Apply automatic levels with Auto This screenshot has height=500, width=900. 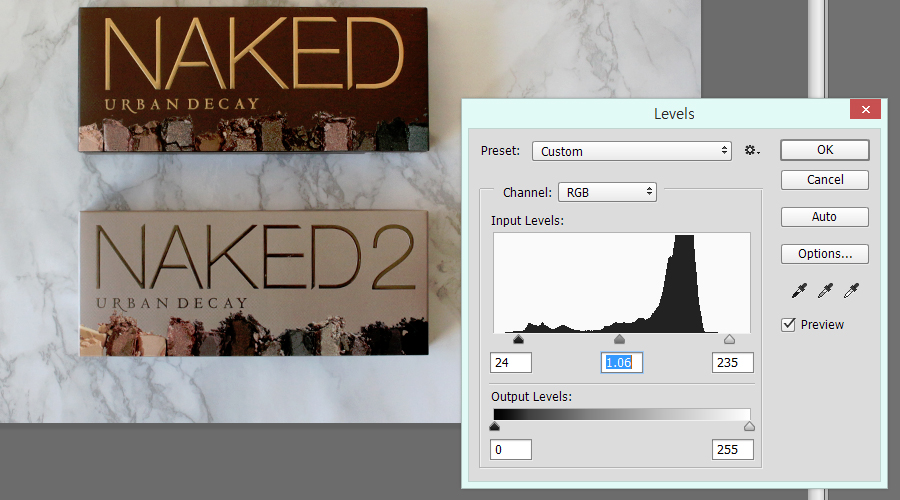pyautogui.click(x=825, y=217)
